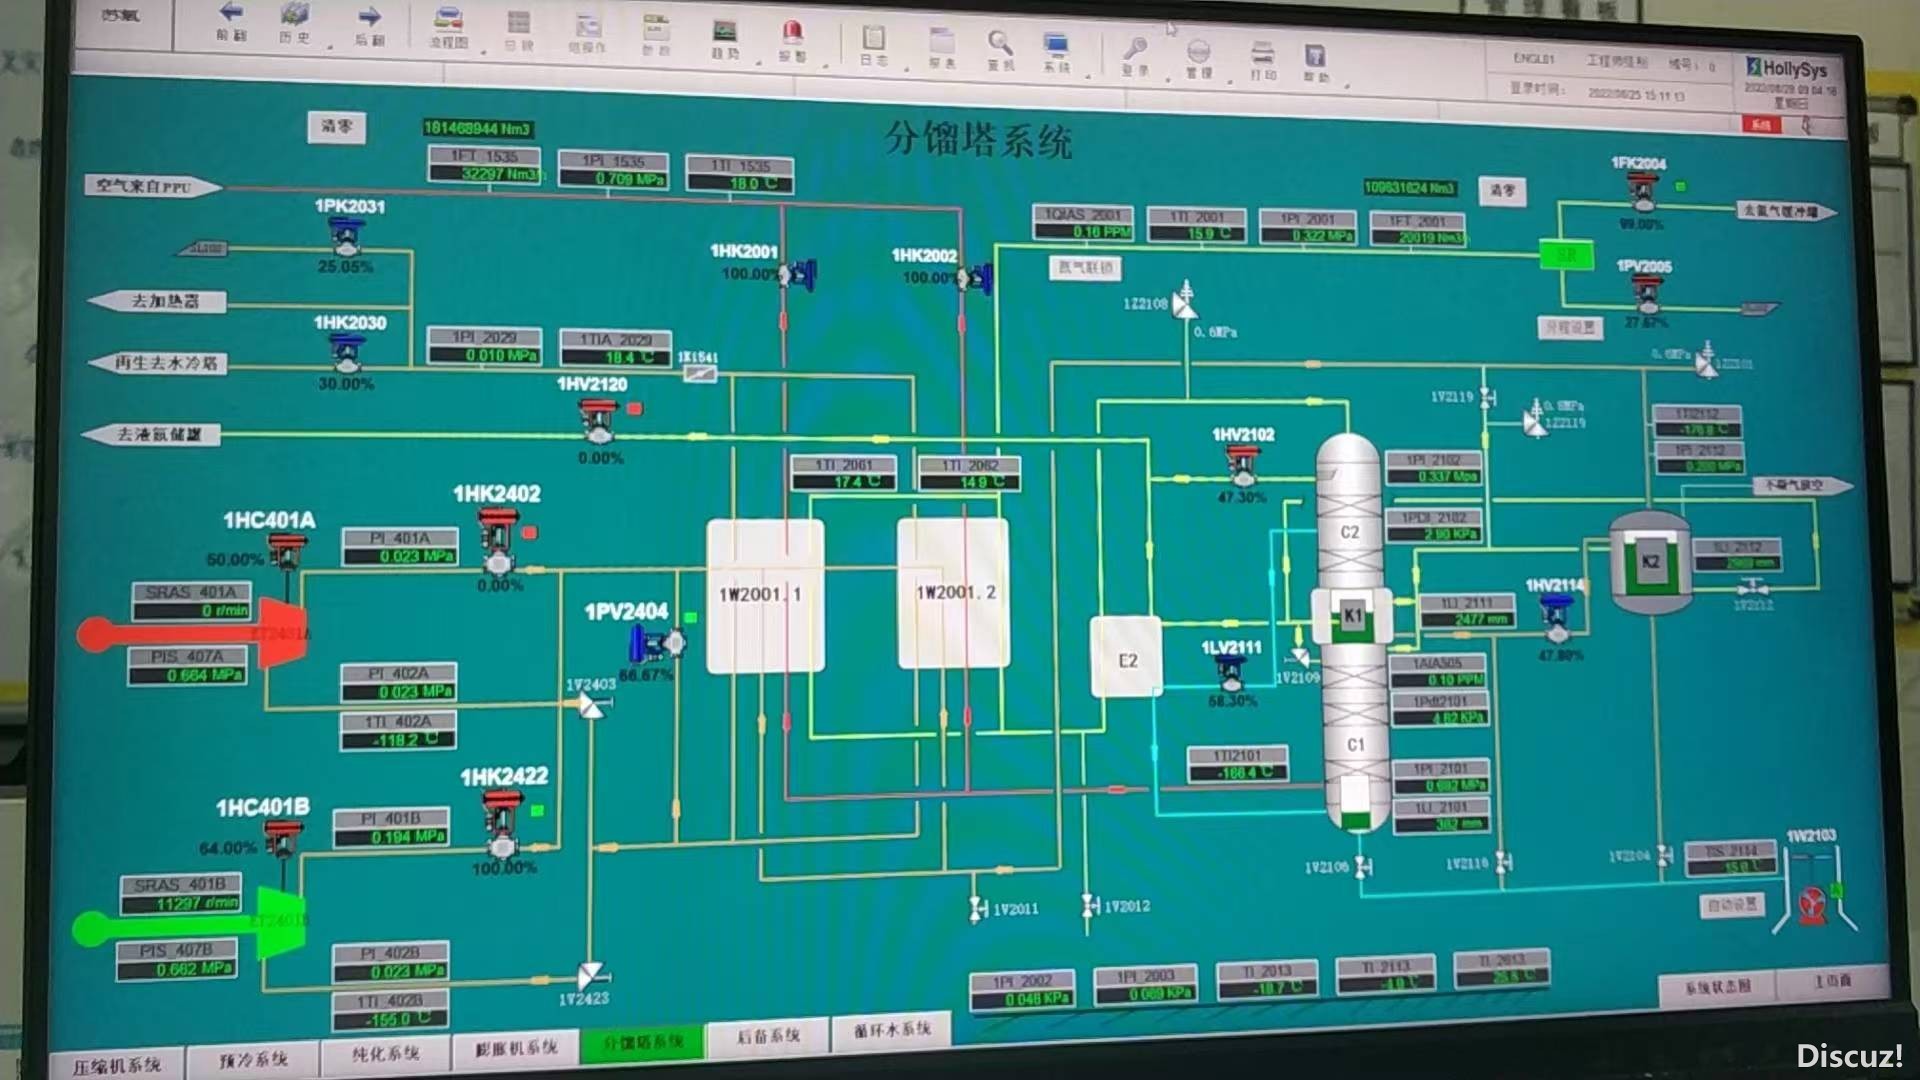Select level valve 1LV2111

(x=1232, y=672)
